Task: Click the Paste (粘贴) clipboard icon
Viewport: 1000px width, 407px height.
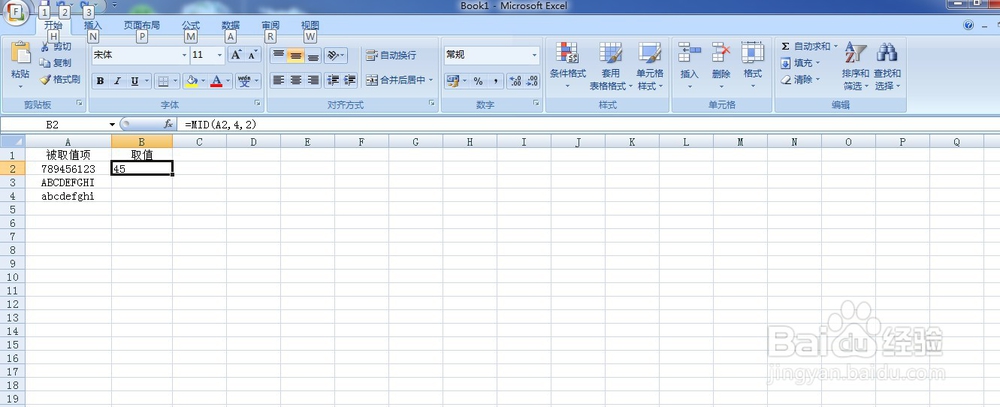Action: [20, 52]
